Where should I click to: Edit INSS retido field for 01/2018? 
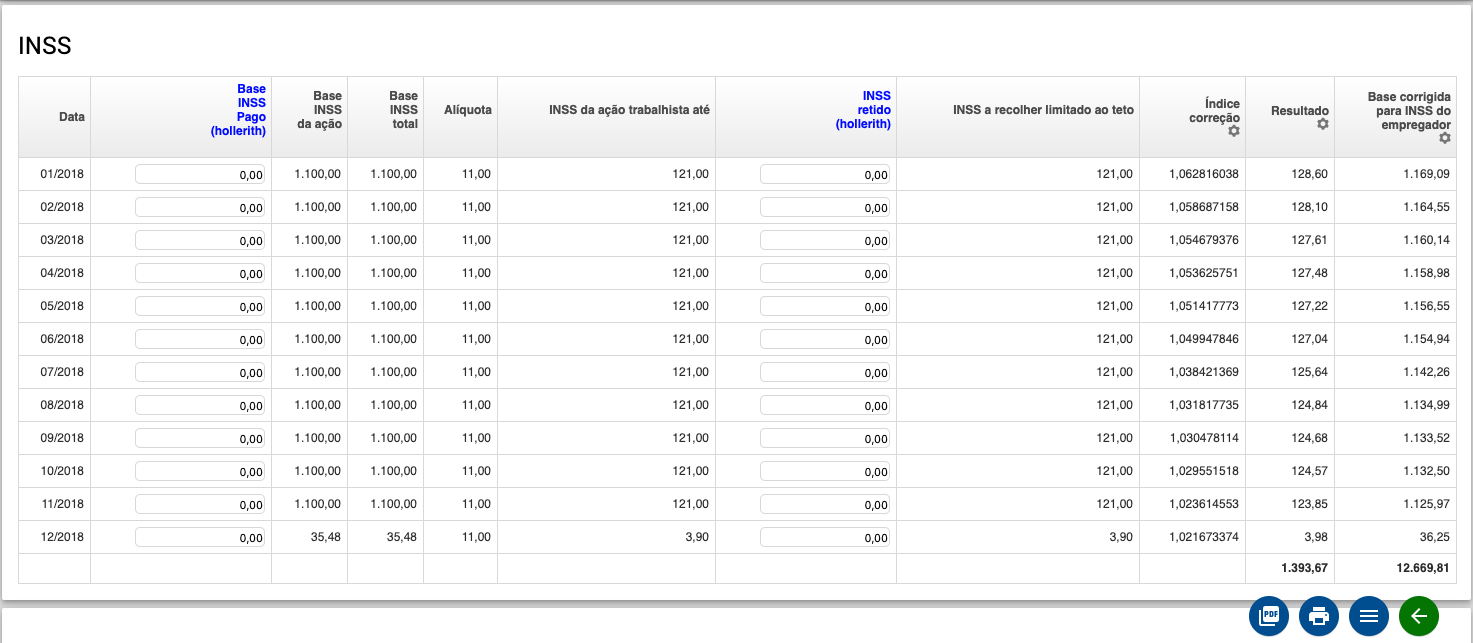pos(825,174)
